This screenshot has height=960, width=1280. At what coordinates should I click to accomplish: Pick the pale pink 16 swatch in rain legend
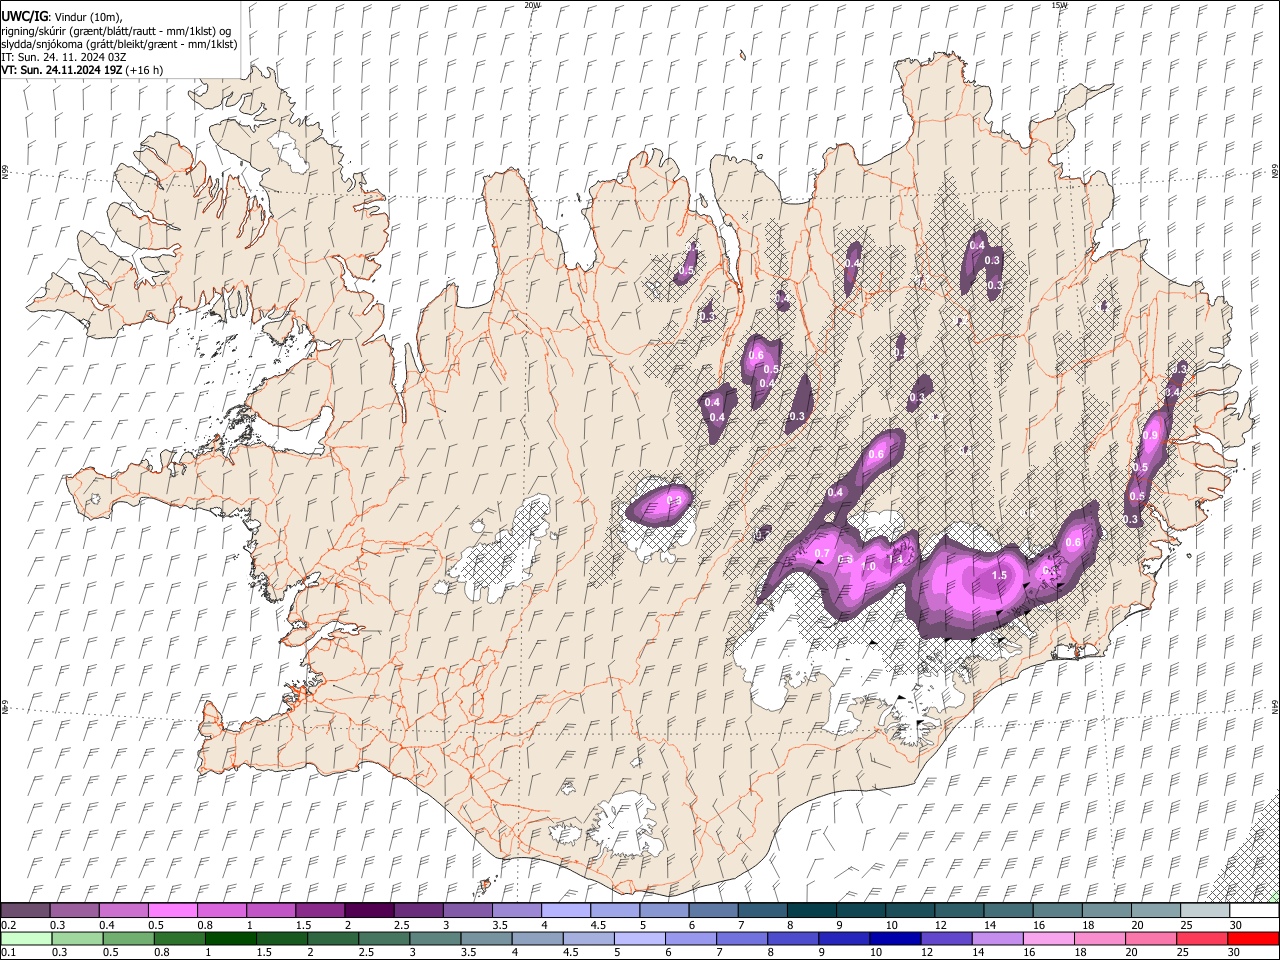coord(1047,938)
